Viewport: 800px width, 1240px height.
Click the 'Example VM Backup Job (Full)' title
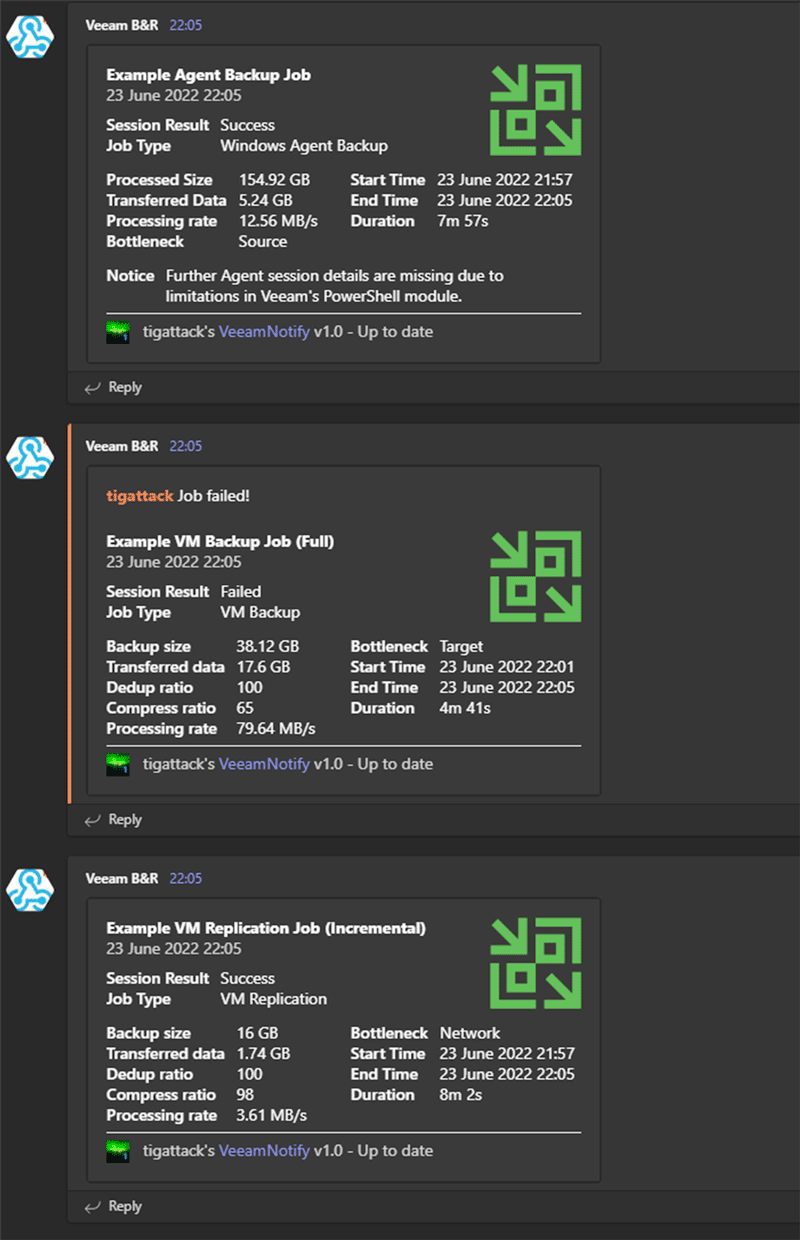[x=220, y=542]
